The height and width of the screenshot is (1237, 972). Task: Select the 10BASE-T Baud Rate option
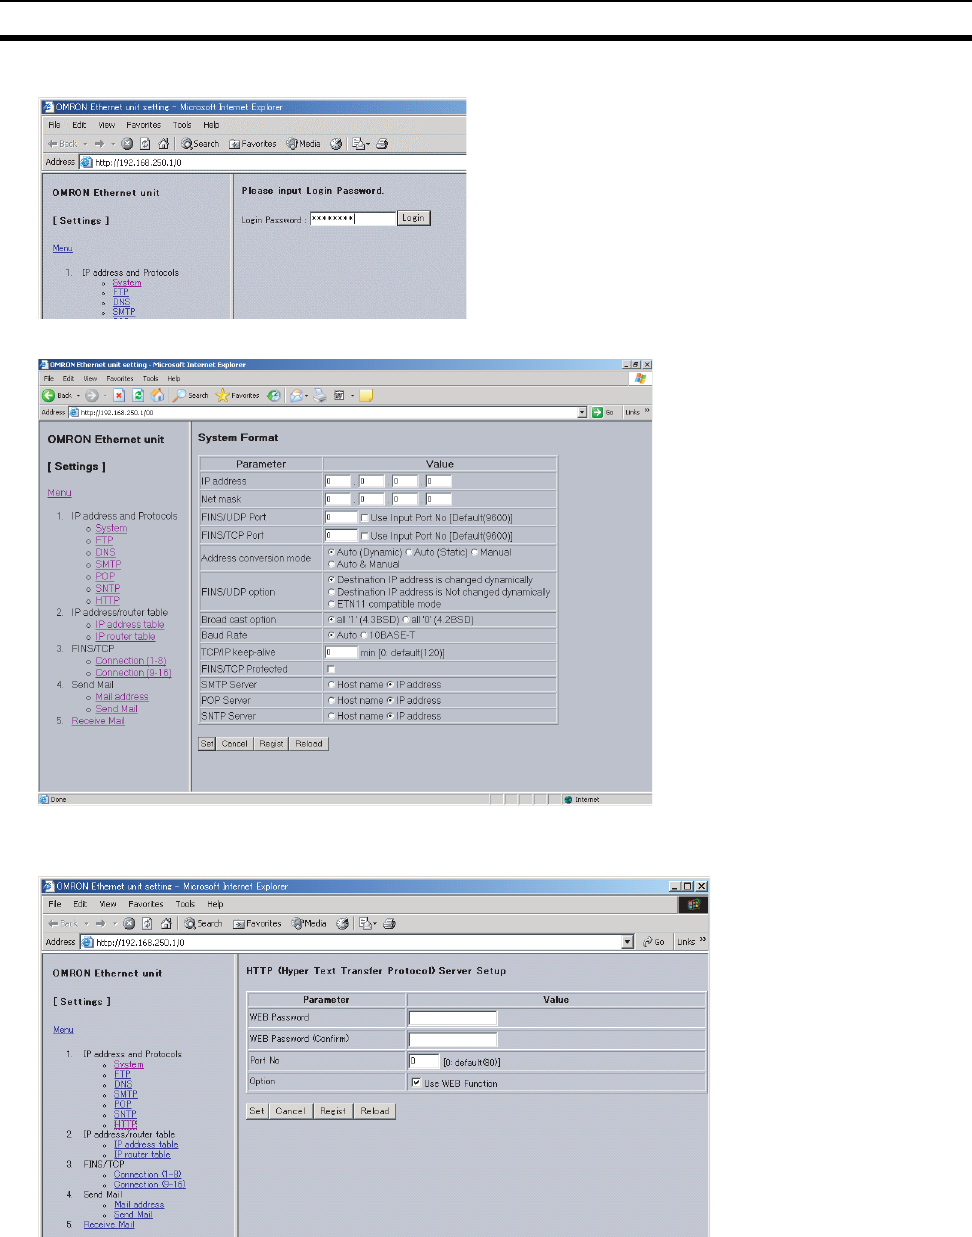(x=365, y=635)
